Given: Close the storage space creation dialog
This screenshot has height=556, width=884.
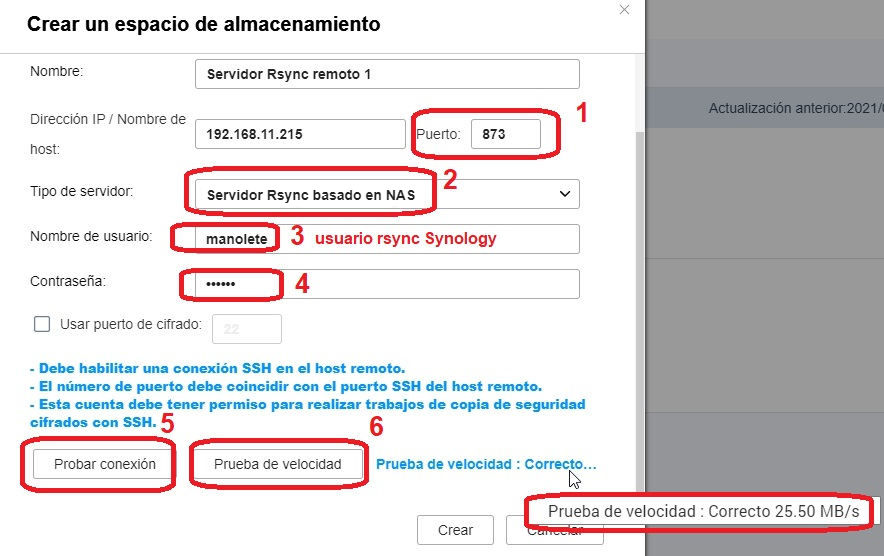Looking at the screenshot, I should point(625,10).
